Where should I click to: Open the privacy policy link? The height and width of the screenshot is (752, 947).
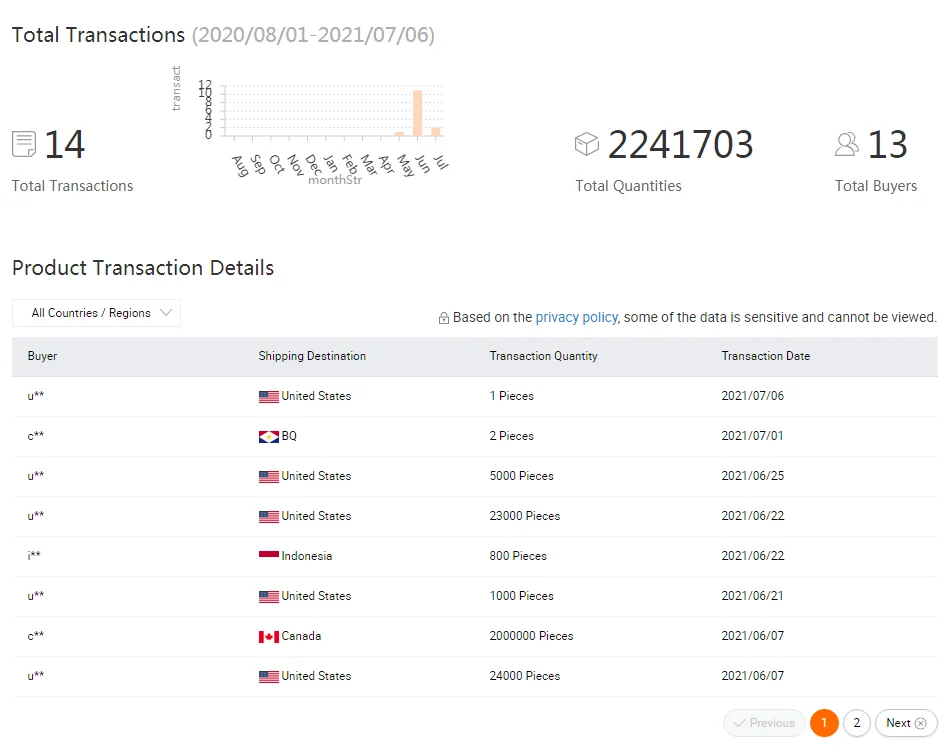coord(576,317)
